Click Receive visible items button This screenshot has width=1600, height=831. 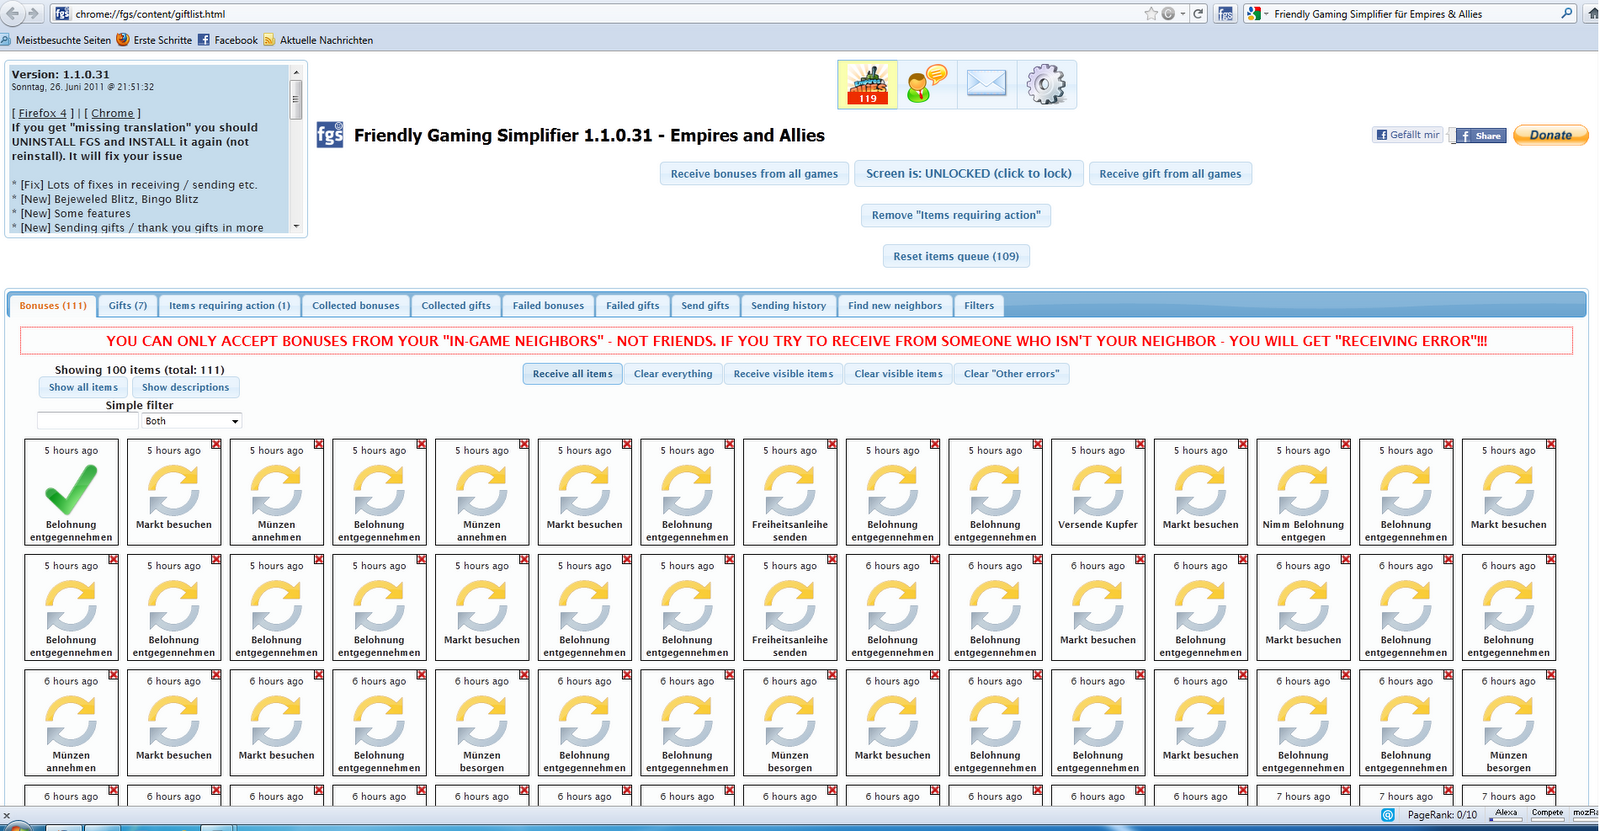[x=783, y=374]
